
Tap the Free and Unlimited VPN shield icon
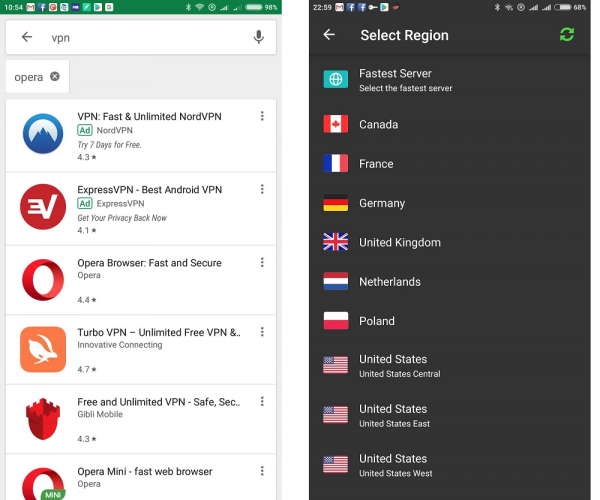(42, 419)
